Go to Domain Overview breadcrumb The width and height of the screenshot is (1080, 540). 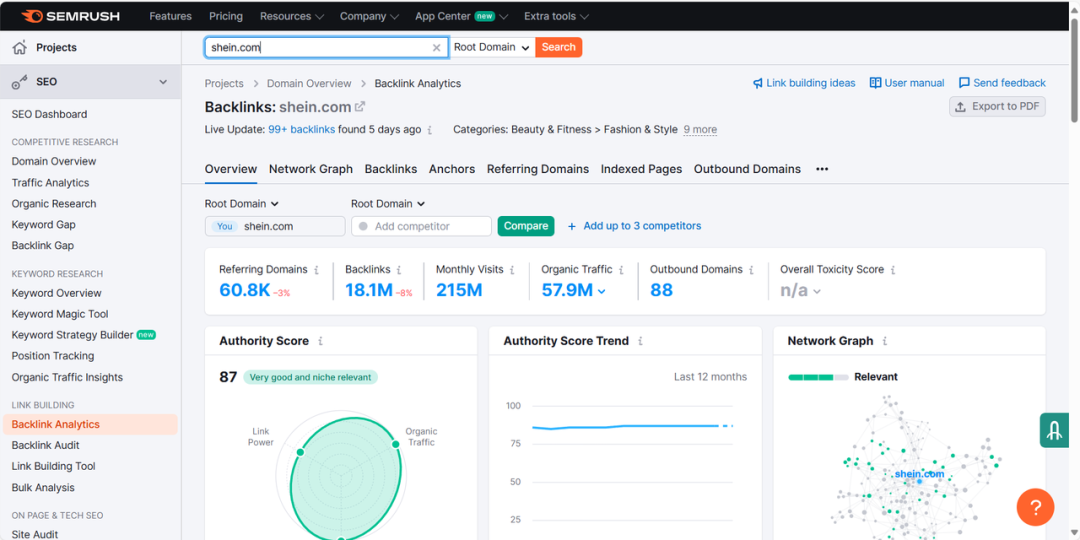309,83
